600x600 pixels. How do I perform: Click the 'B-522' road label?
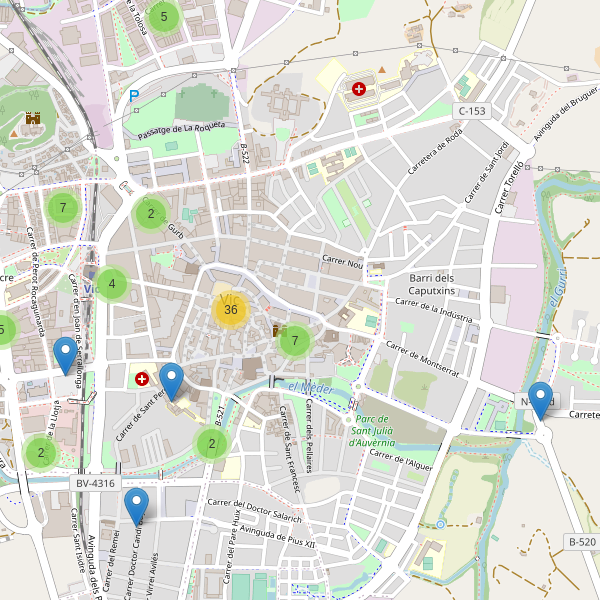(x=245, y=154)
